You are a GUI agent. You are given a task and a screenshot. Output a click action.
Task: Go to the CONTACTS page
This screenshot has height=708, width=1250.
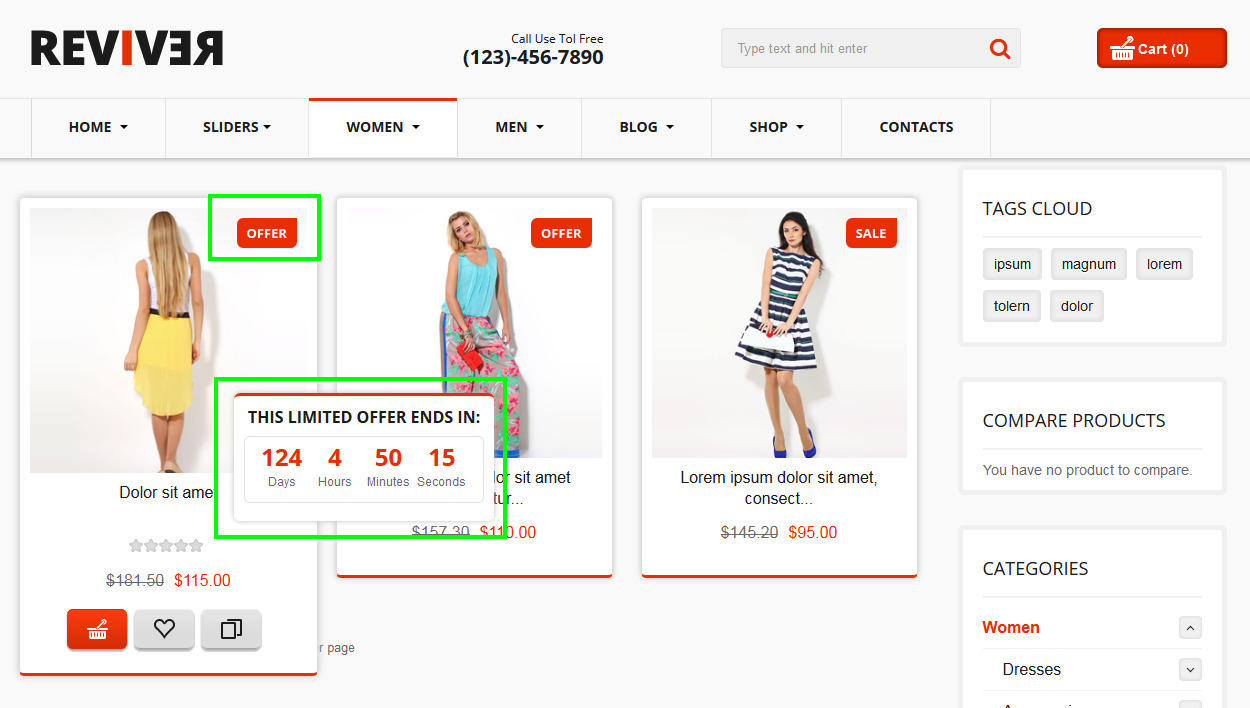tap(916, 127)
